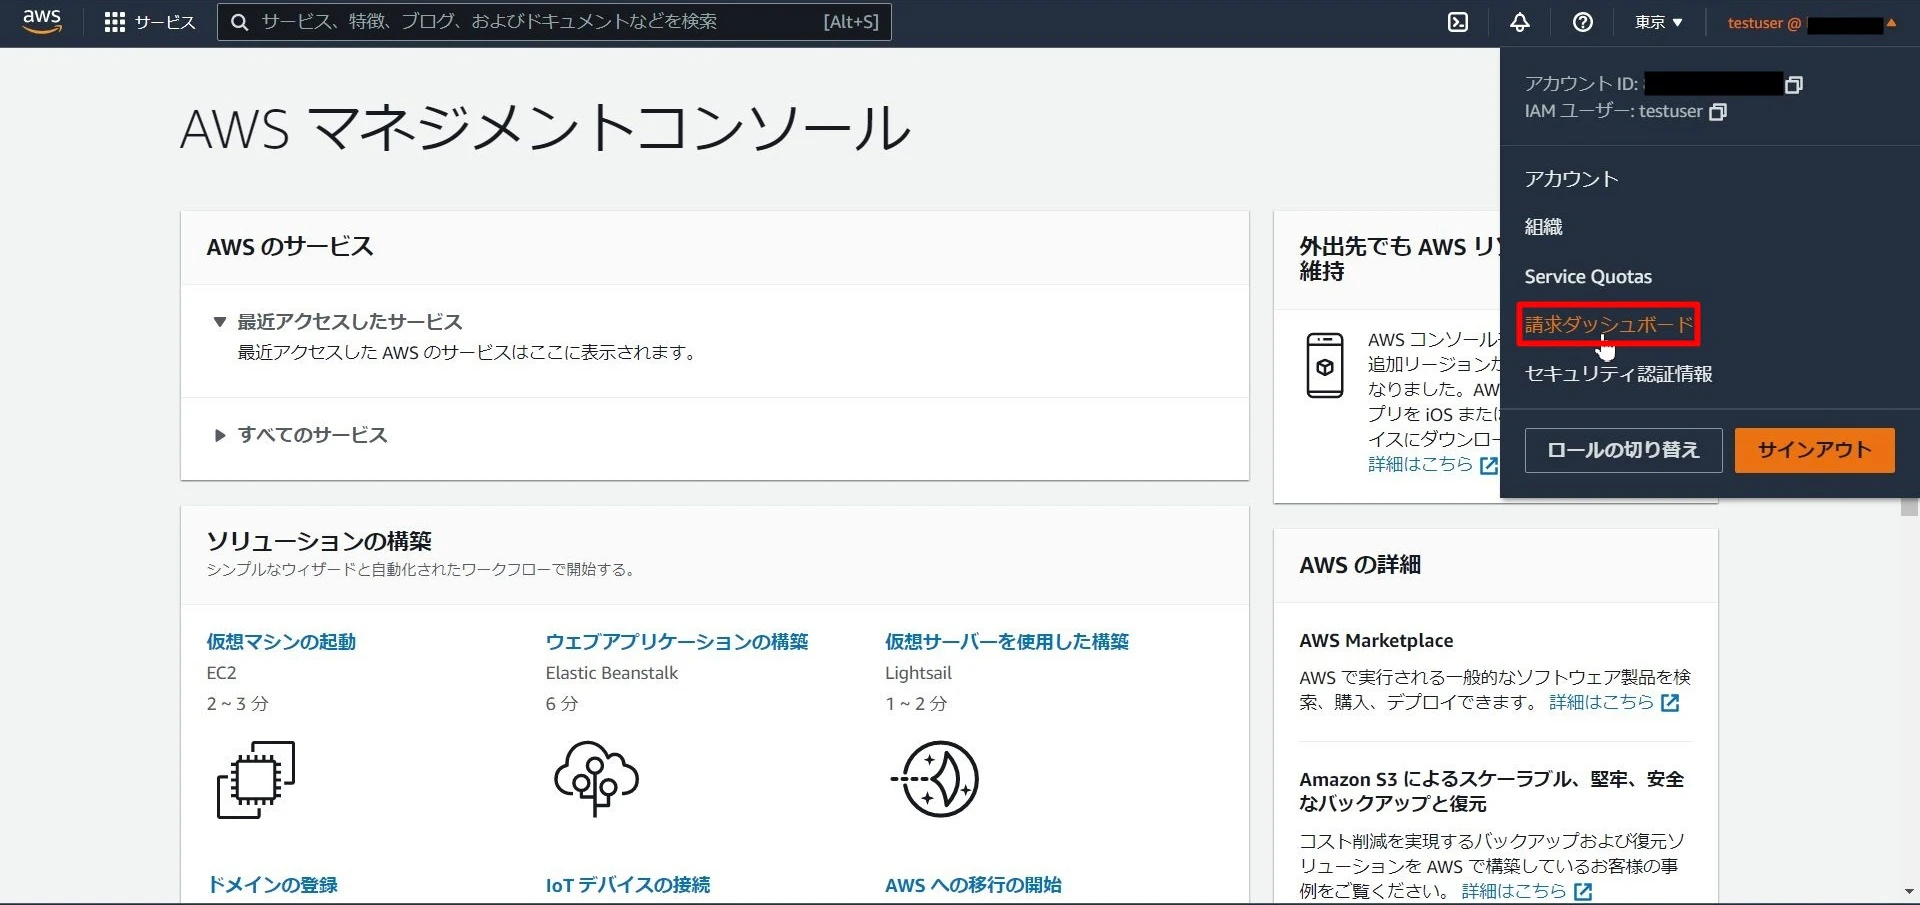Screen dimensions: 1920x905
Task: Click the サインアウト button
Action: pyautogui.click(x=1814, y=450)
